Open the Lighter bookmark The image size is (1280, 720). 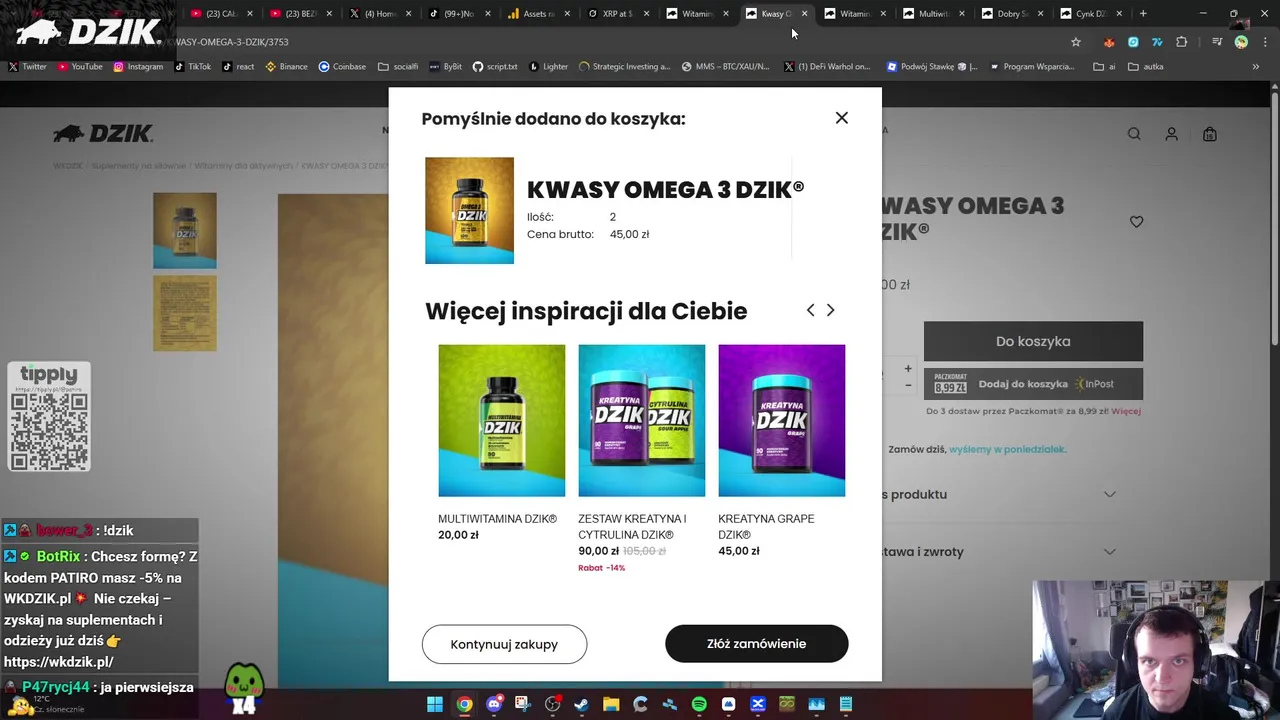[548, 67]
